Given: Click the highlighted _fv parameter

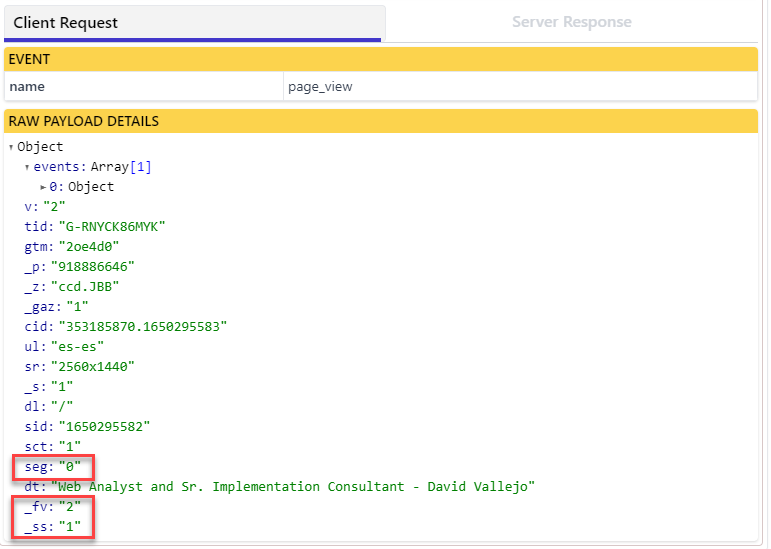Looking at the screenshot, I should click(53, 507).
